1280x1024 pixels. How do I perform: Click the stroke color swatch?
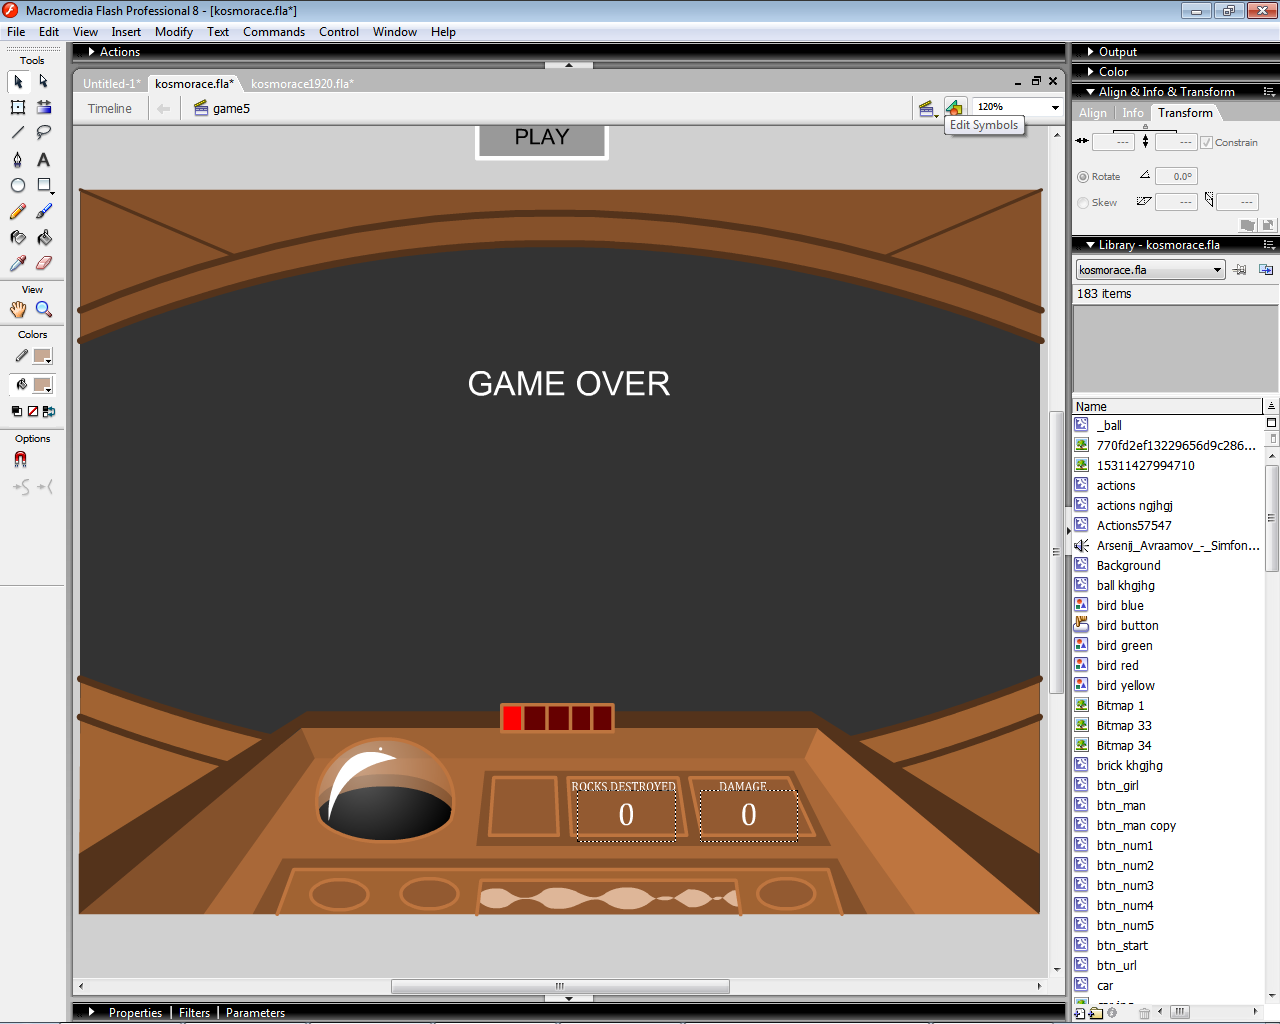(42, 356)
